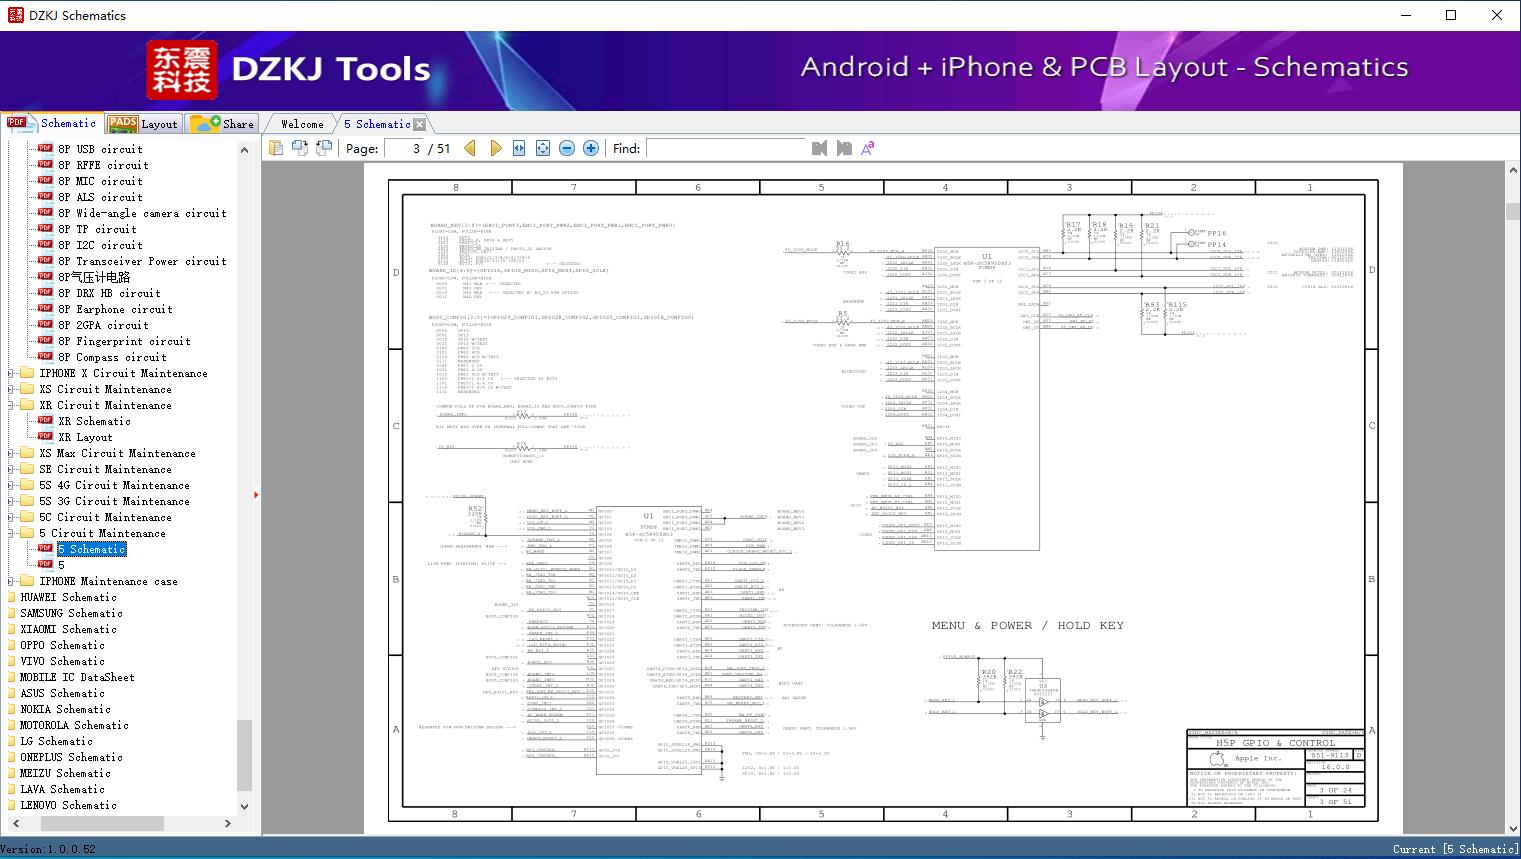Zoom out with the minus icon
This screenshot has width=1521, height=859.
[x=567, y=148]
